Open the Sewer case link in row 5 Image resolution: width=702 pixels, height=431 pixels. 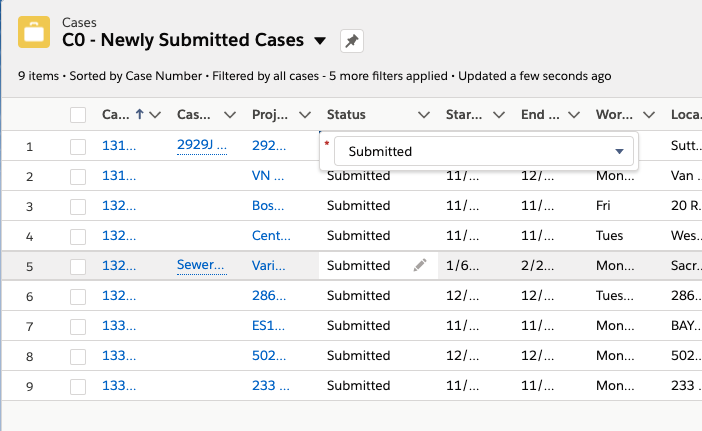pyautogui.click(x=202, y=265)
